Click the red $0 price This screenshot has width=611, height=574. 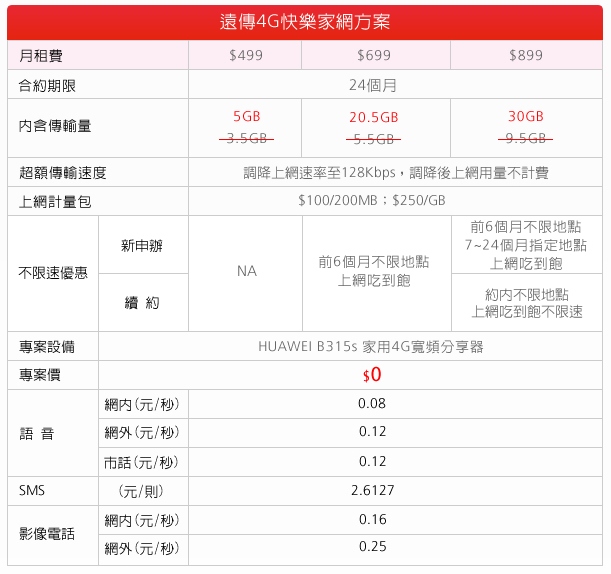[x=372, y=374]
